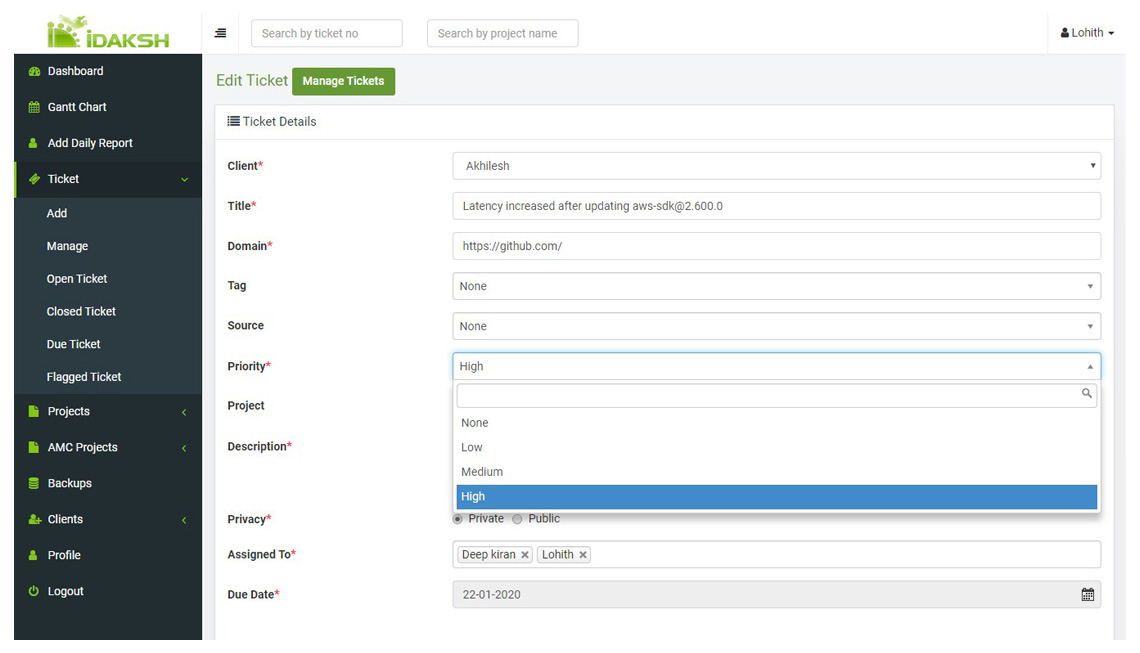Click the iDaksh logo

108,33
